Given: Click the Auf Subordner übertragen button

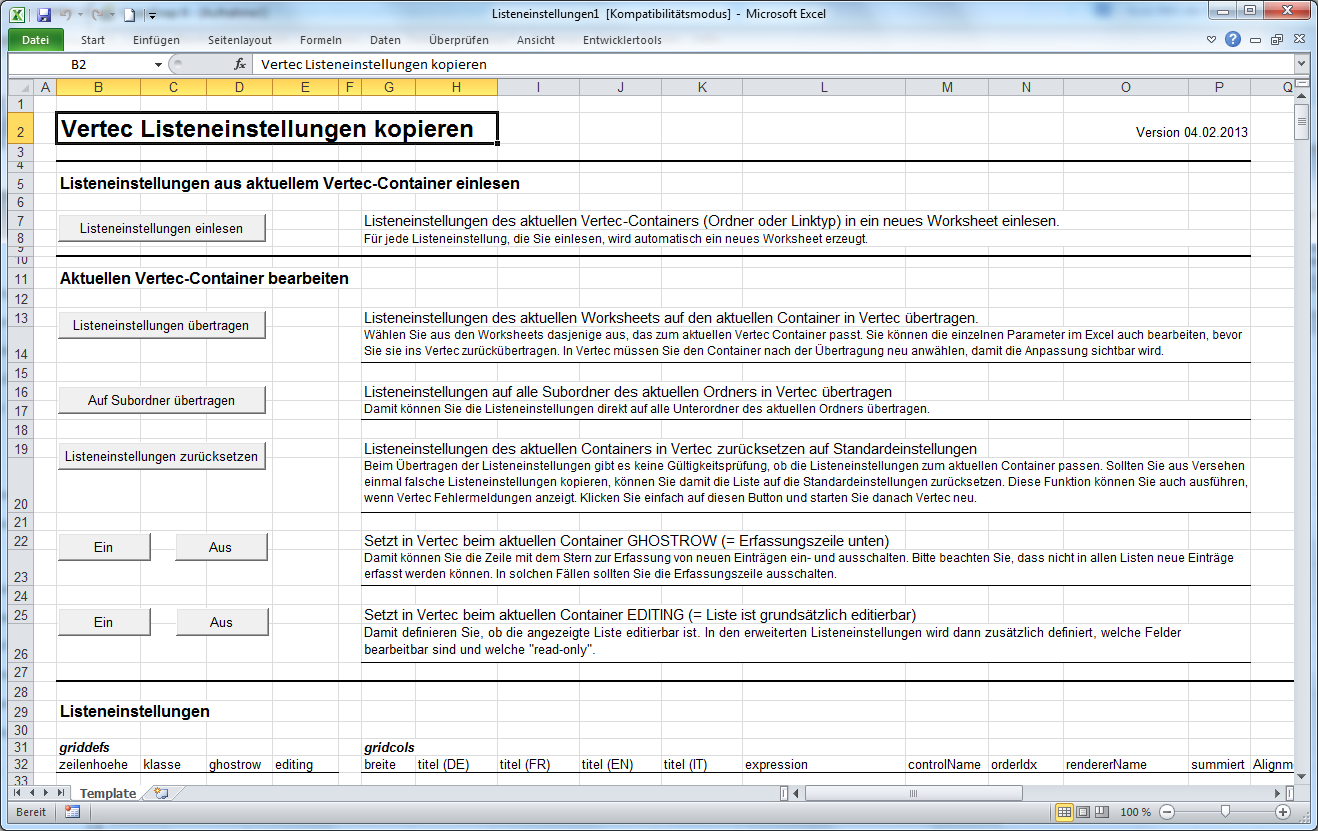Looking at the screenshot, I should 162,400.
